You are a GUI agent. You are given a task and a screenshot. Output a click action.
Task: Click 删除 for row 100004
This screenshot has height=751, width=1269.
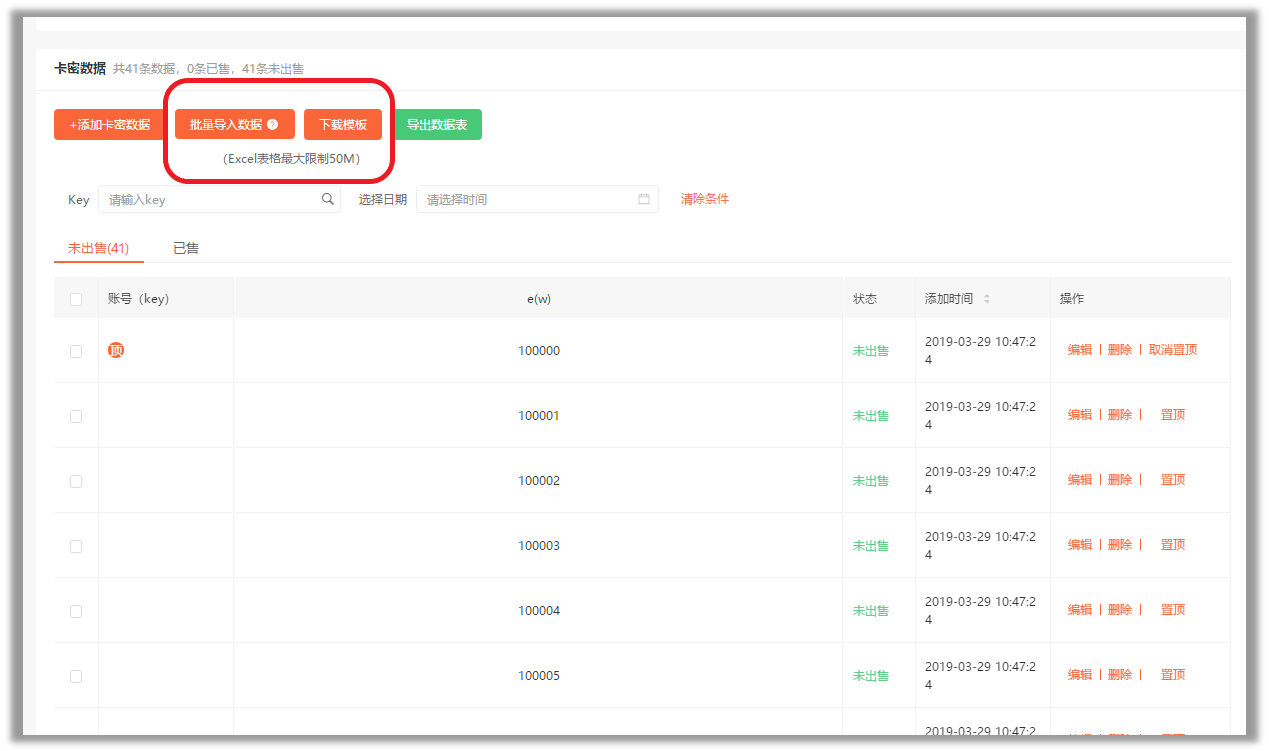point(1120,610)
